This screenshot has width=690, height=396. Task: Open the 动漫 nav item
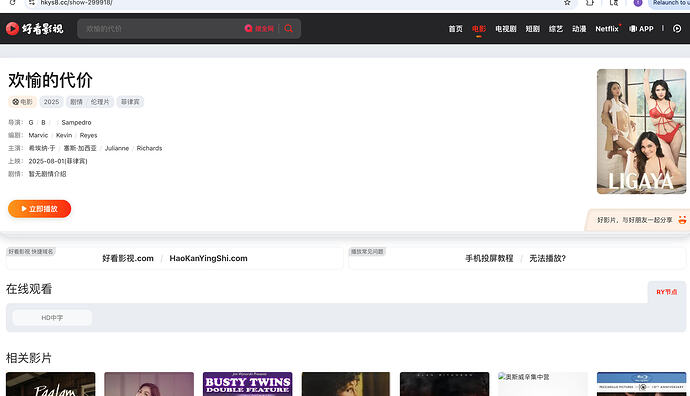[x=579, y=29]
